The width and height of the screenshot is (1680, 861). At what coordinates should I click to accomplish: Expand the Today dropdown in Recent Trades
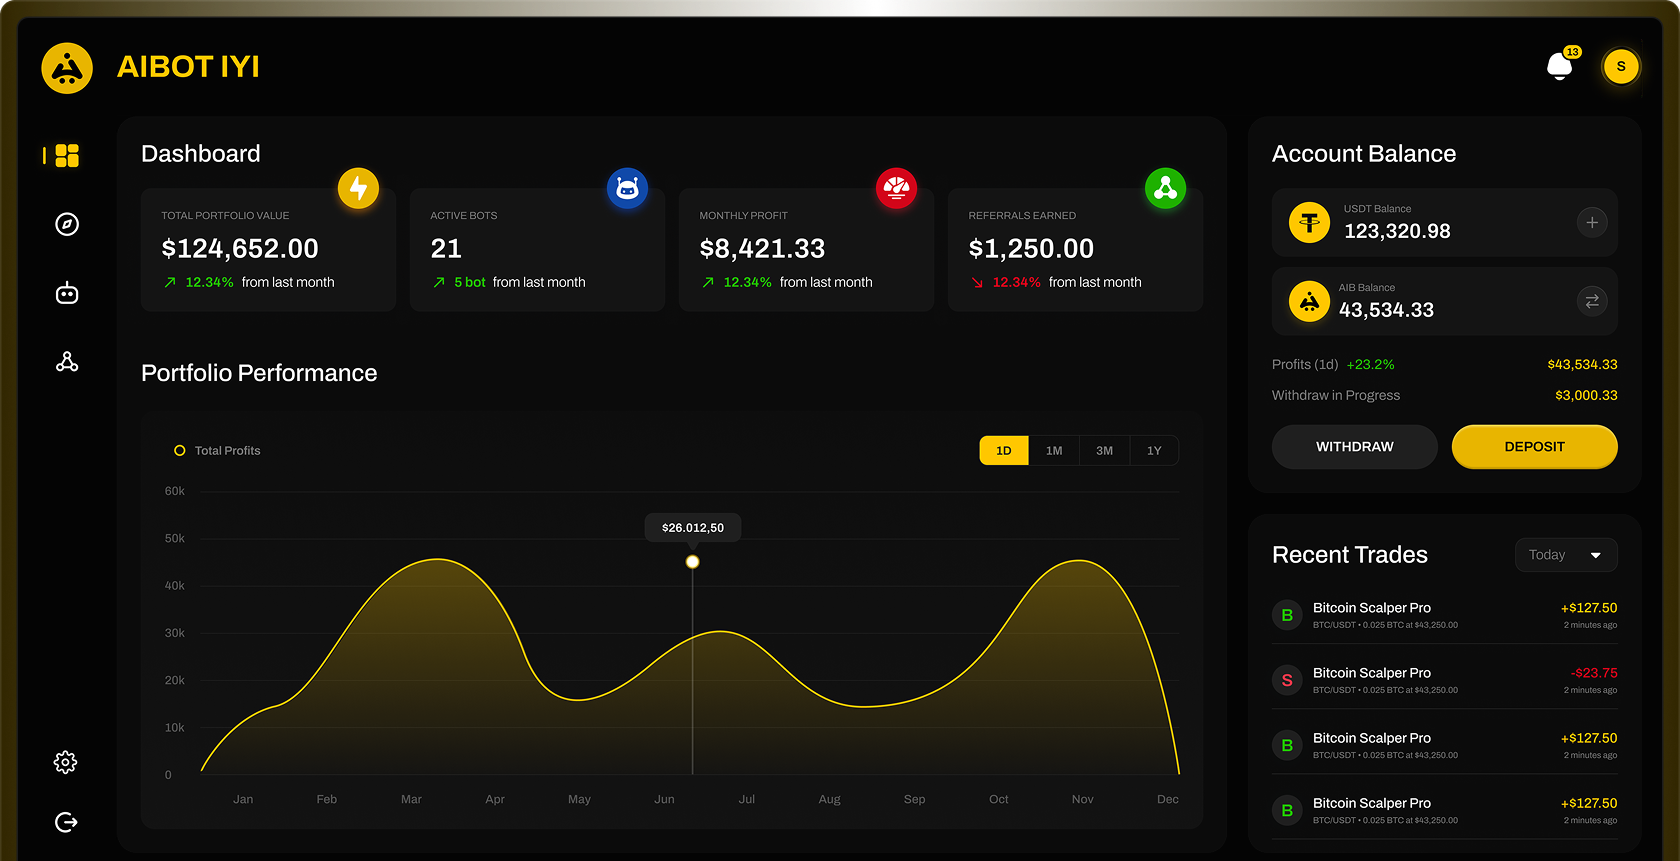click(1565, 555)
